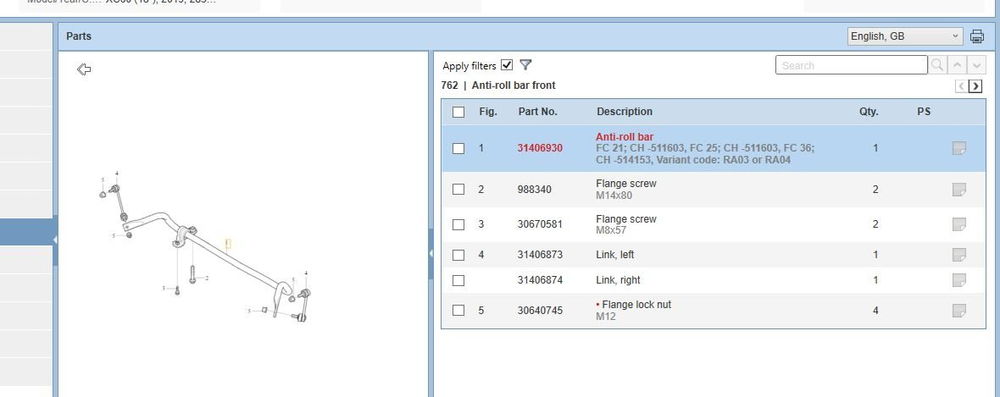
Task: Open note icon for Flange screw M14x80 row
Action: (x=958, y=190)
